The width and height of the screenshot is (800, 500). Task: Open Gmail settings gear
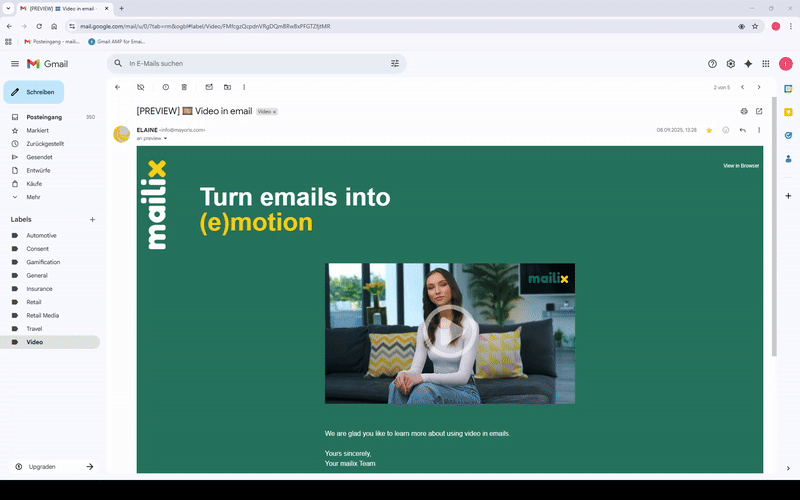731,63
